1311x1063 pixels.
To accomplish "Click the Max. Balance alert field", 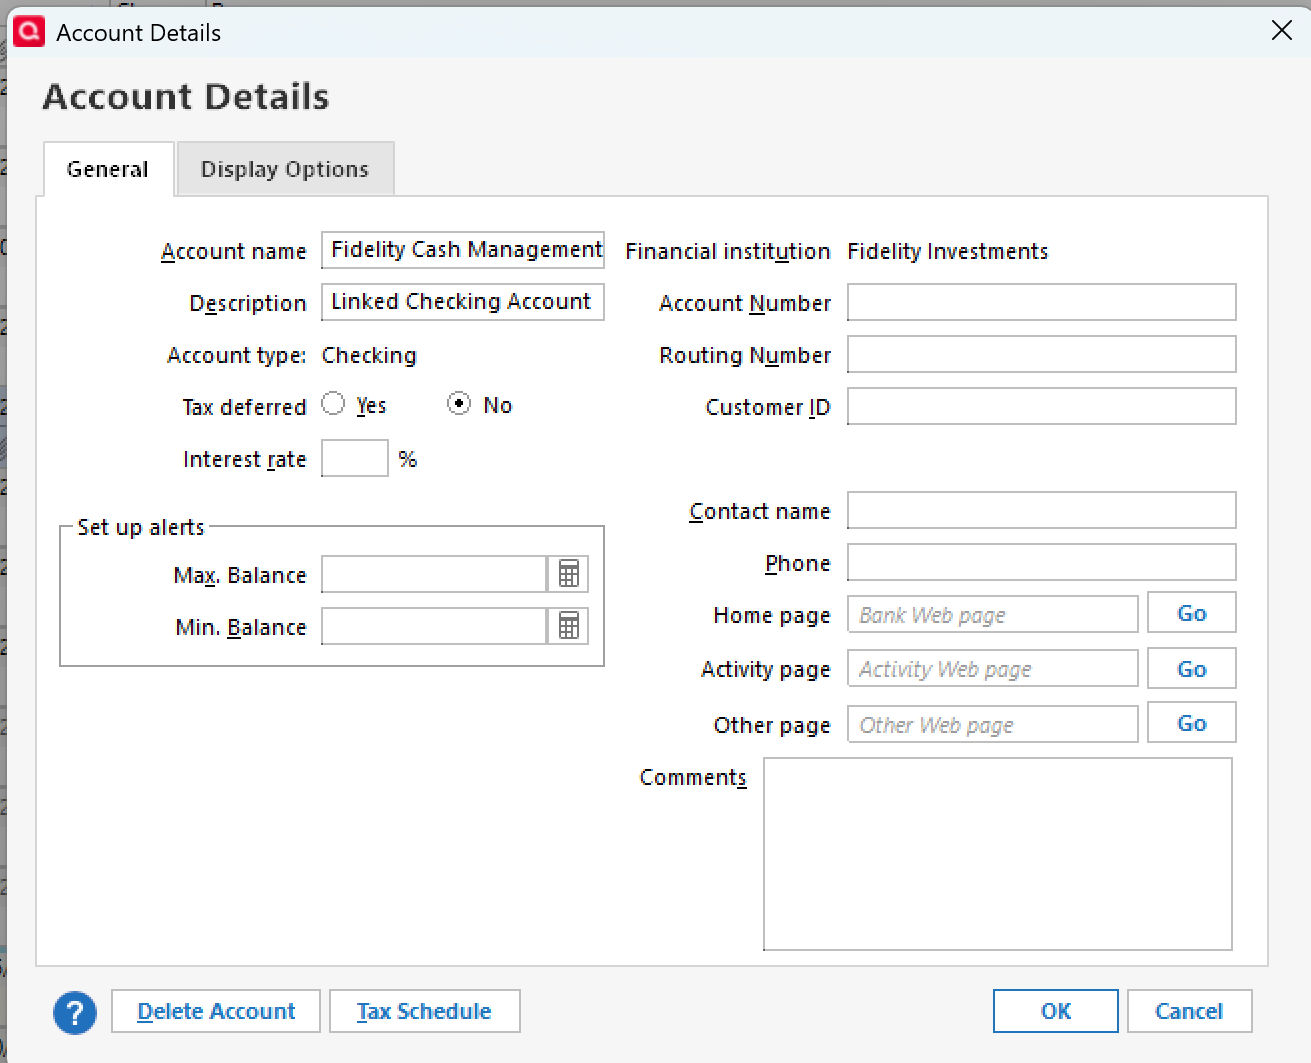I will 435,574.
